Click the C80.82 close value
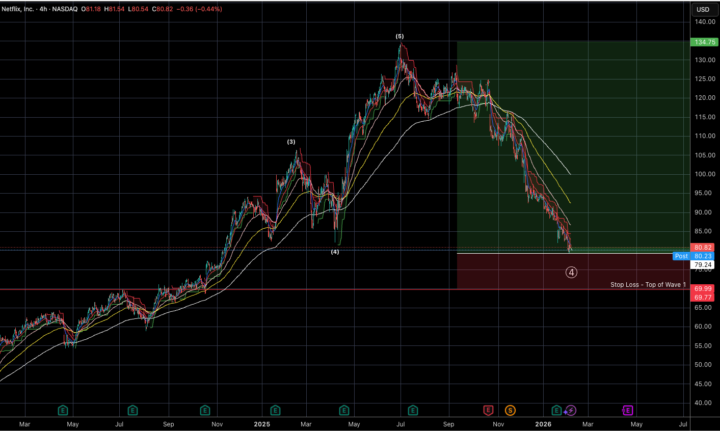Screen dimensions: 720x431 tap(163, 9)
